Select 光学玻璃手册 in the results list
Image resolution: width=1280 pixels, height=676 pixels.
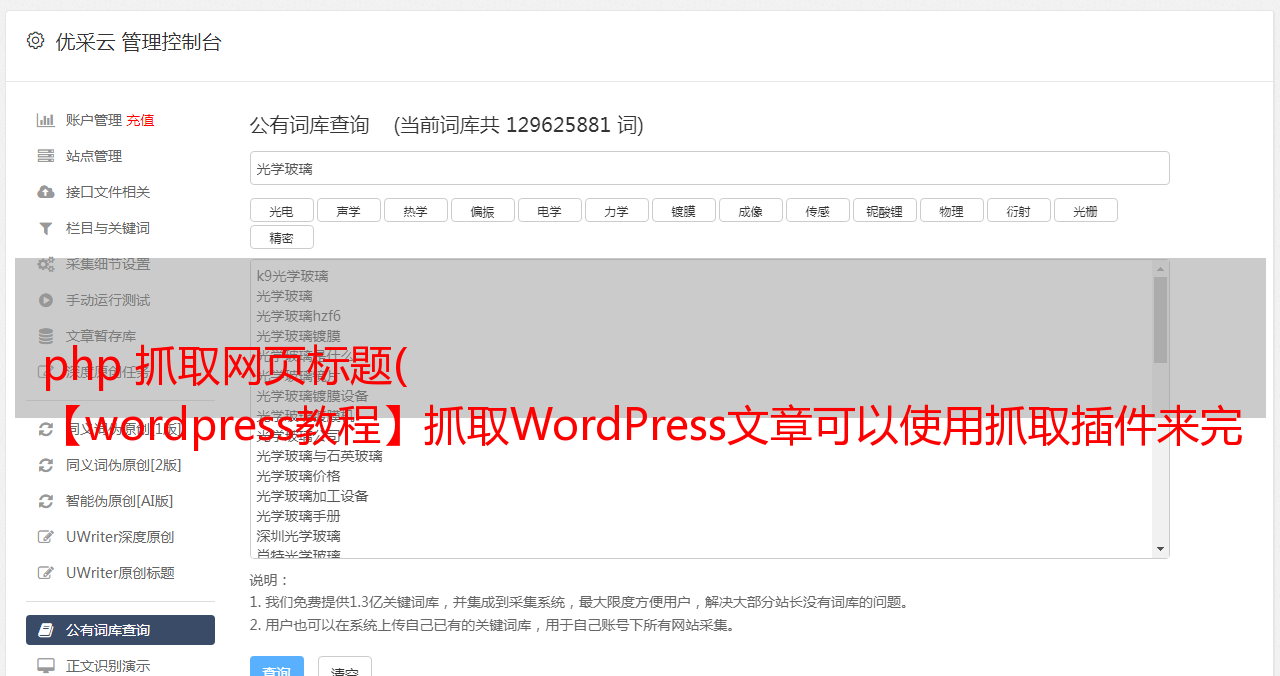[x=298, y=516]
